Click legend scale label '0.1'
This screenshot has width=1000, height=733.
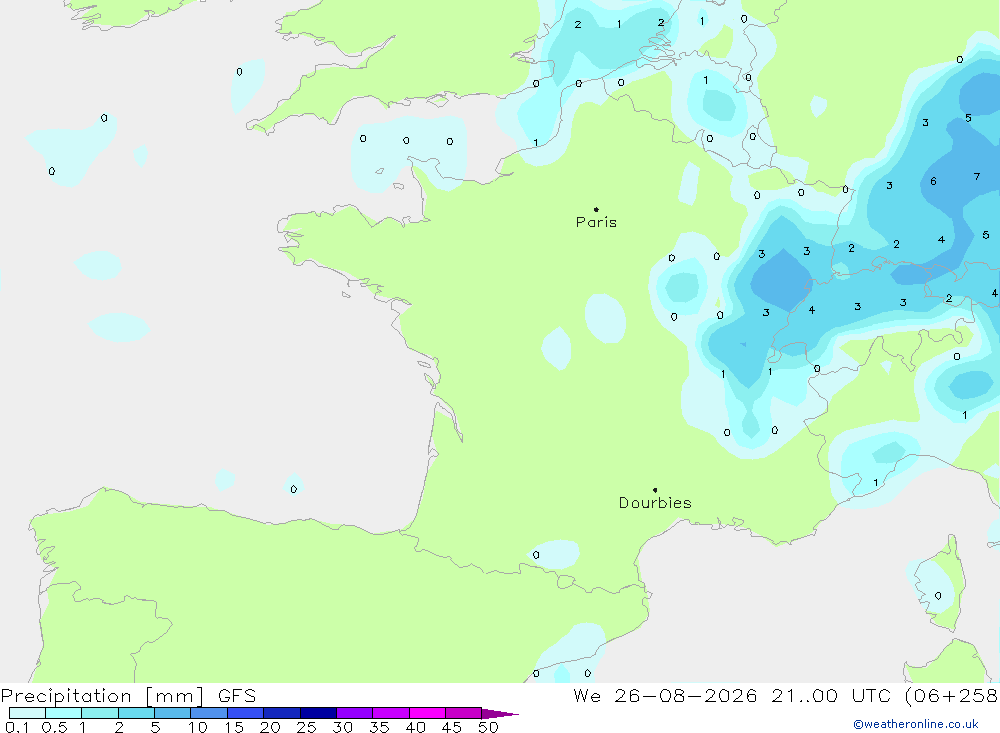point(17,727)
